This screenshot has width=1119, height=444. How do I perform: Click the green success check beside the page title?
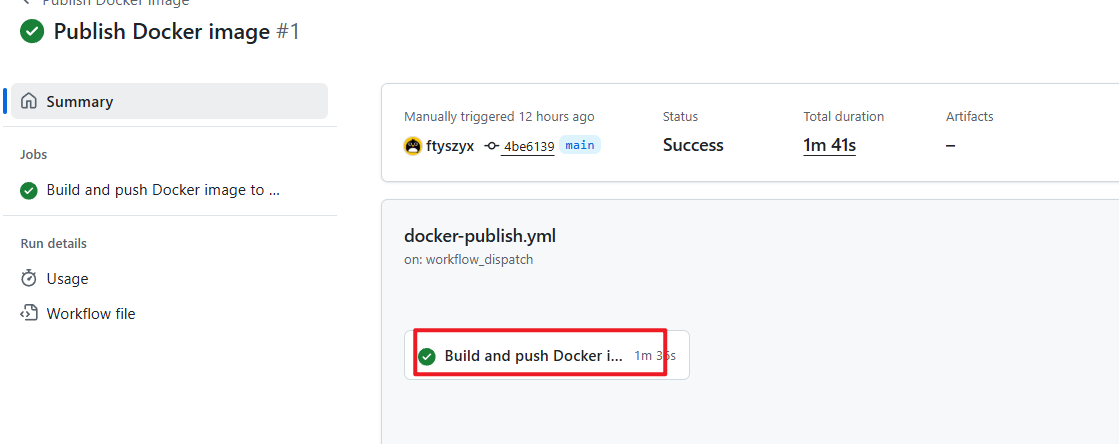click(x=32, y=31)
